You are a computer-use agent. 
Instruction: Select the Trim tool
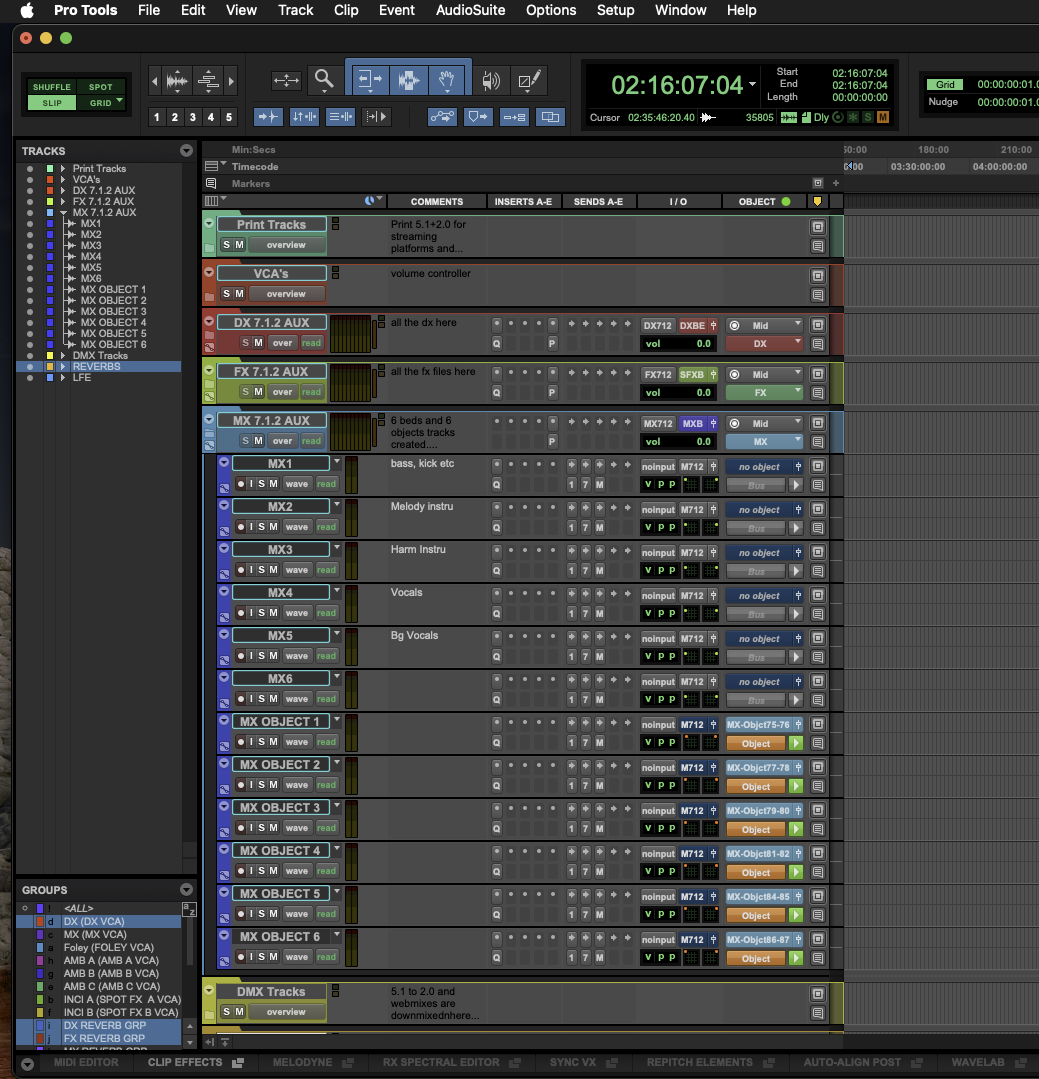370,81
